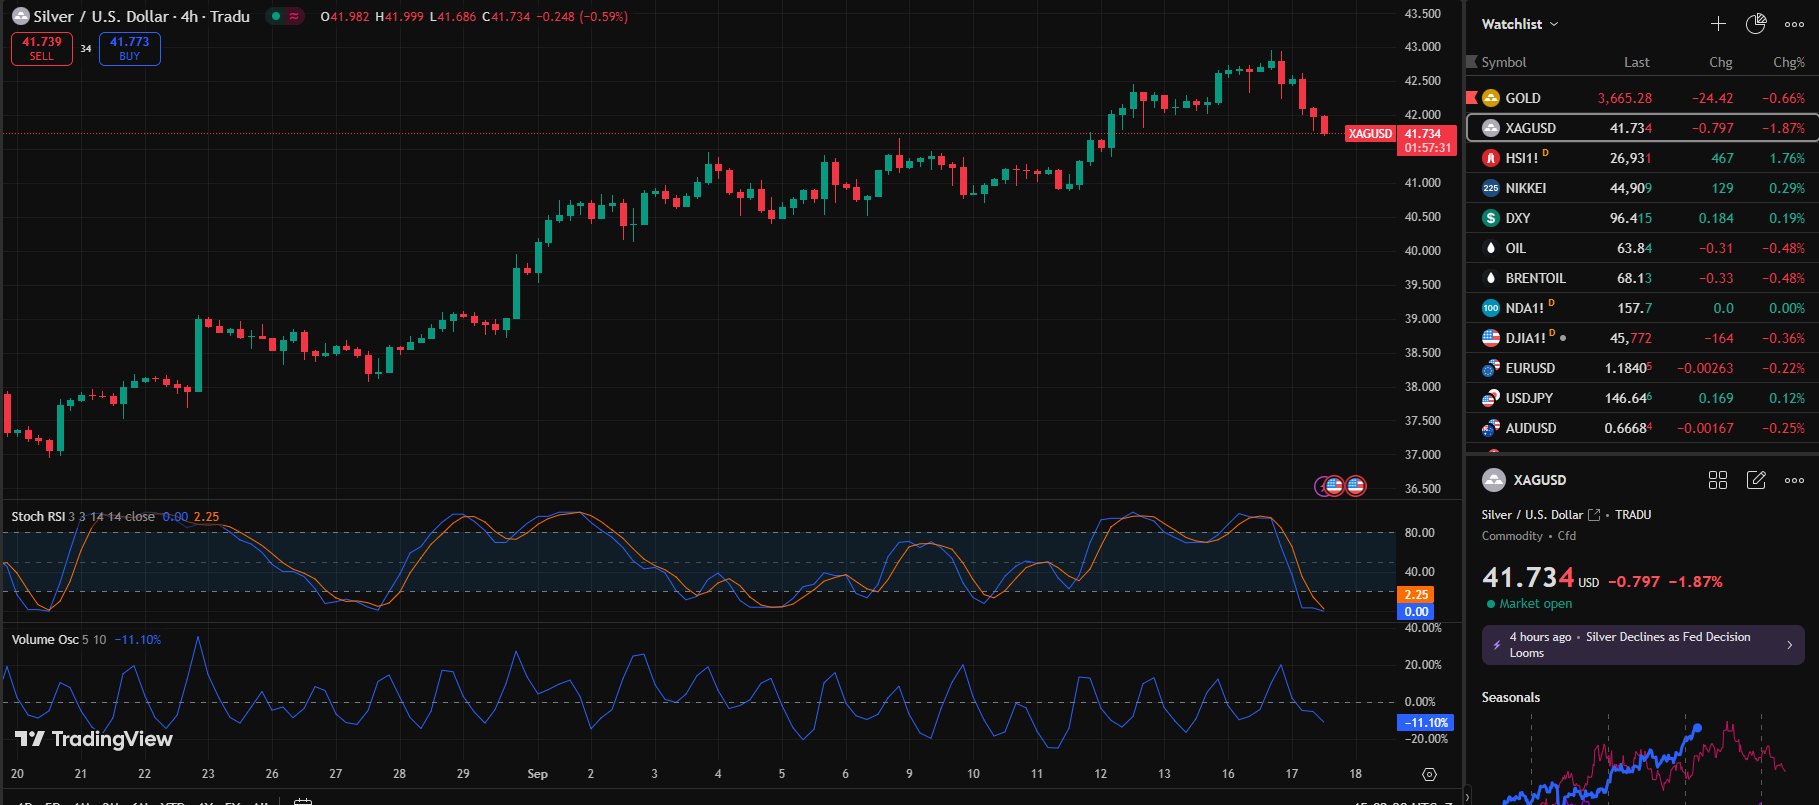
Task: Click the grid layout icon beside XAGUSD
Action: (1718, 480)
